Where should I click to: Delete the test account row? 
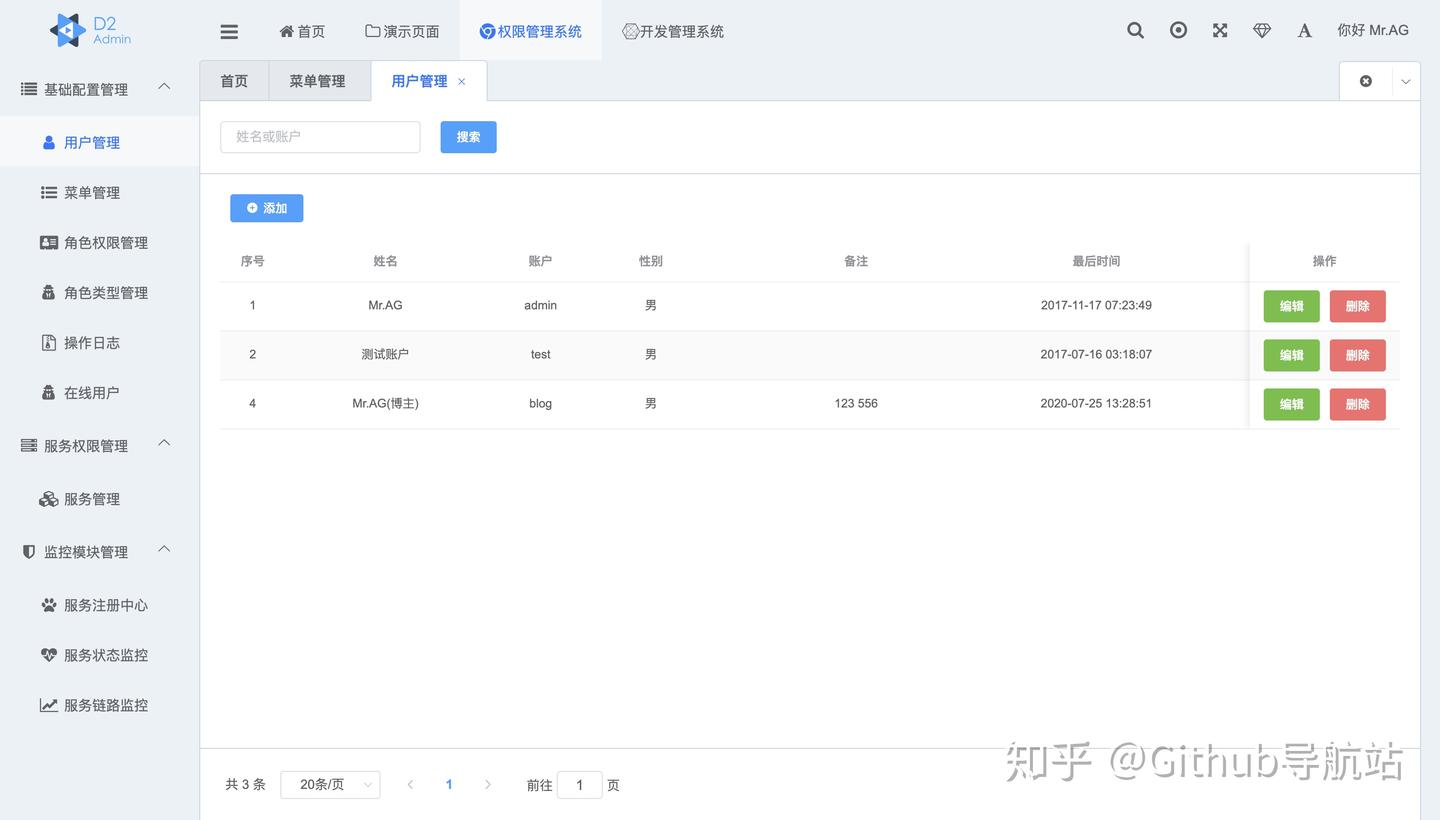1357,355
